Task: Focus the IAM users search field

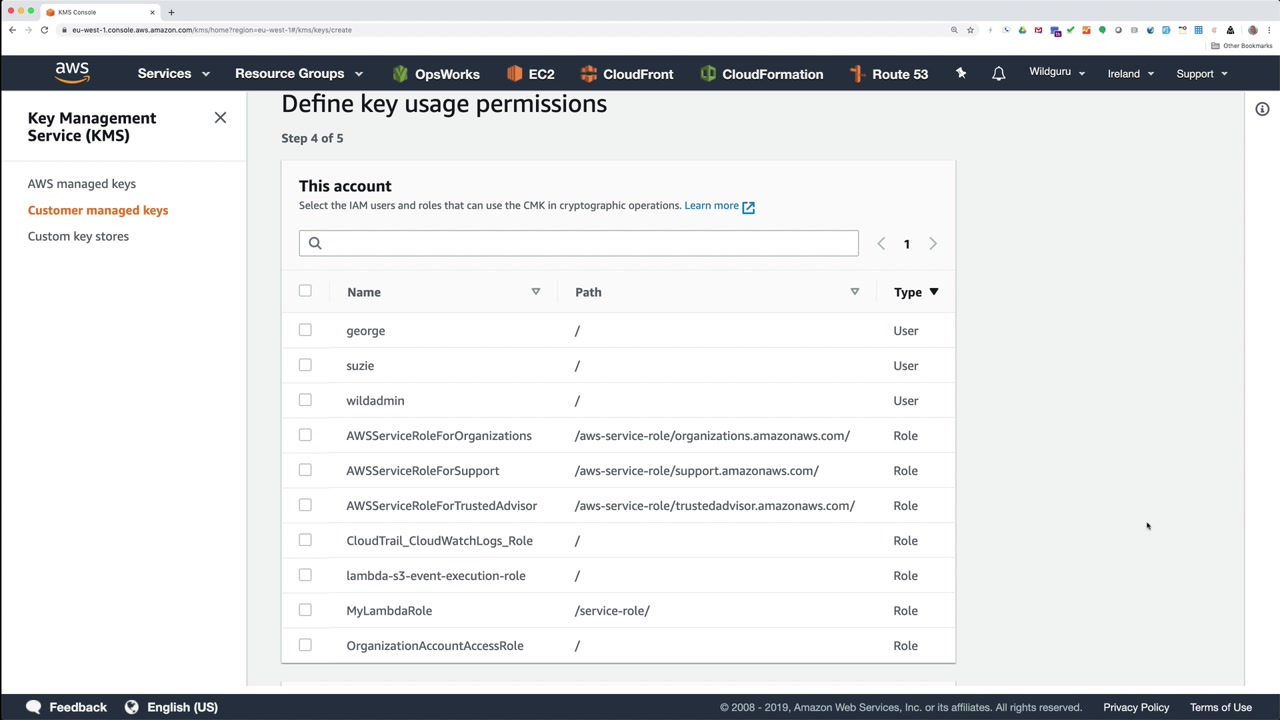Action: click(578, 243)
